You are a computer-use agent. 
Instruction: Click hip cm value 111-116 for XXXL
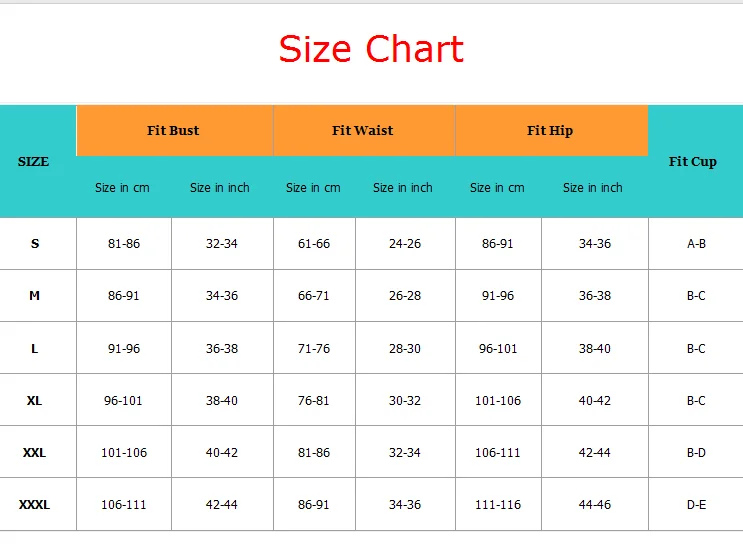(498, 505)
